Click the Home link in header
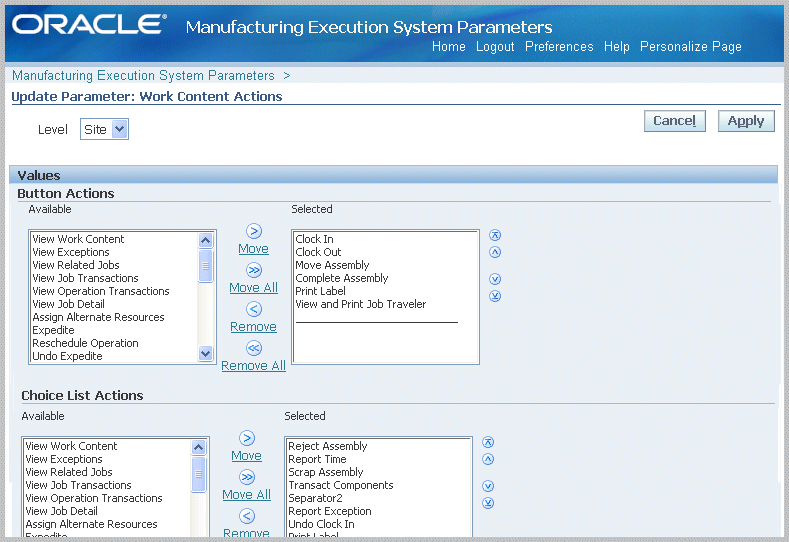Screen dimensions: 789x542 [448, 47]
